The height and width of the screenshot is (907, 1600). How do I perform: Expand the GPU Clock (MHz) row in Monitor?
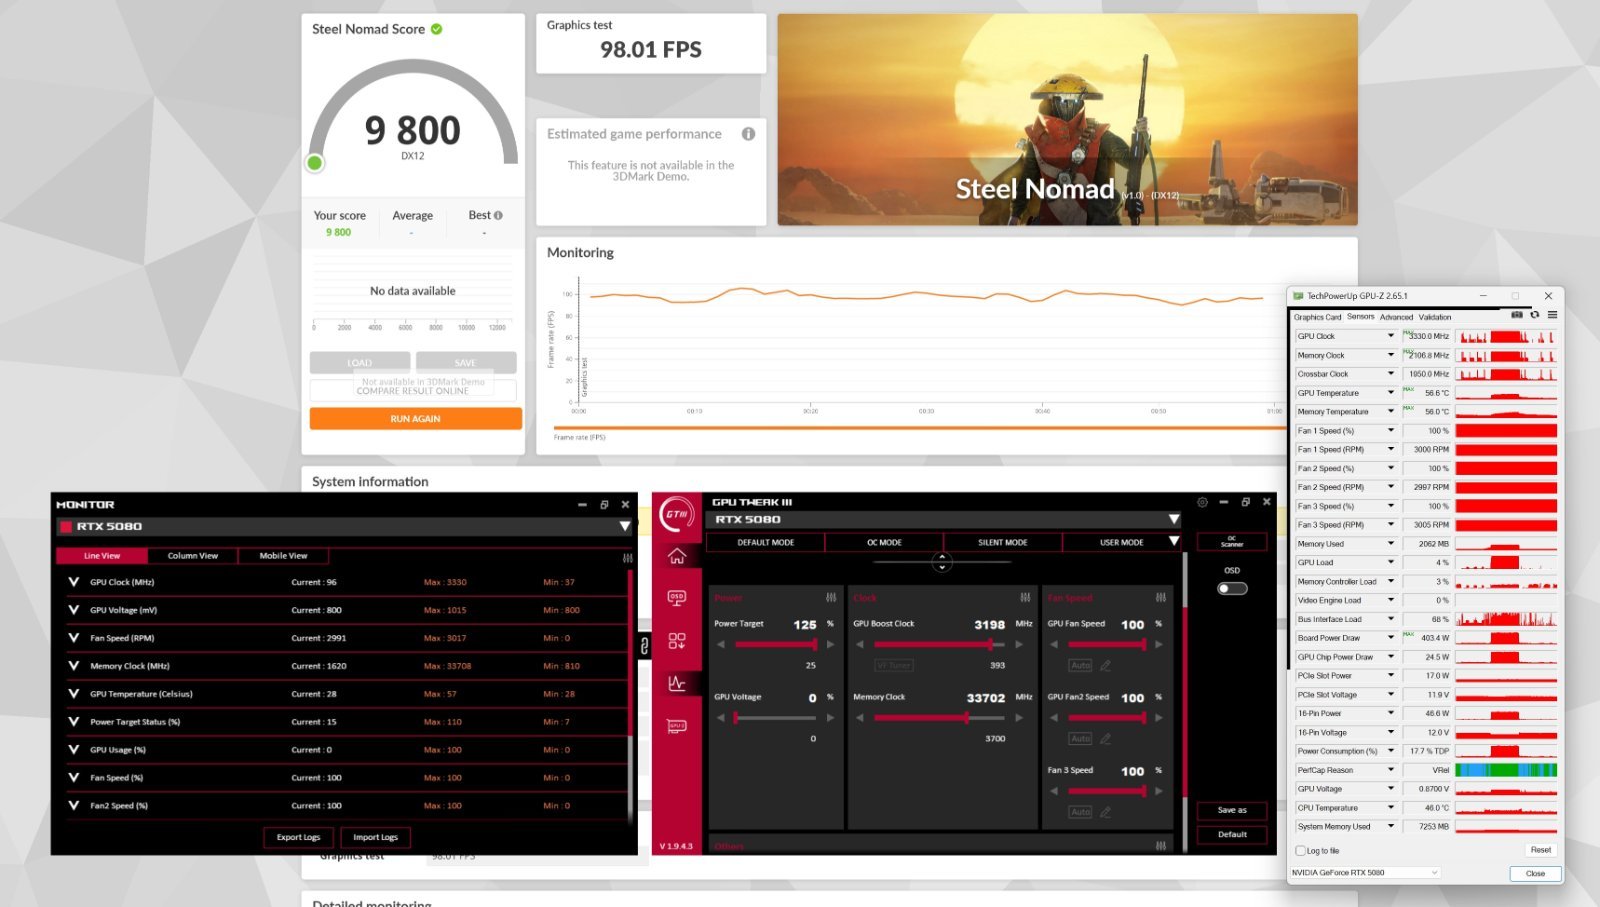click(x=73, y=582)
